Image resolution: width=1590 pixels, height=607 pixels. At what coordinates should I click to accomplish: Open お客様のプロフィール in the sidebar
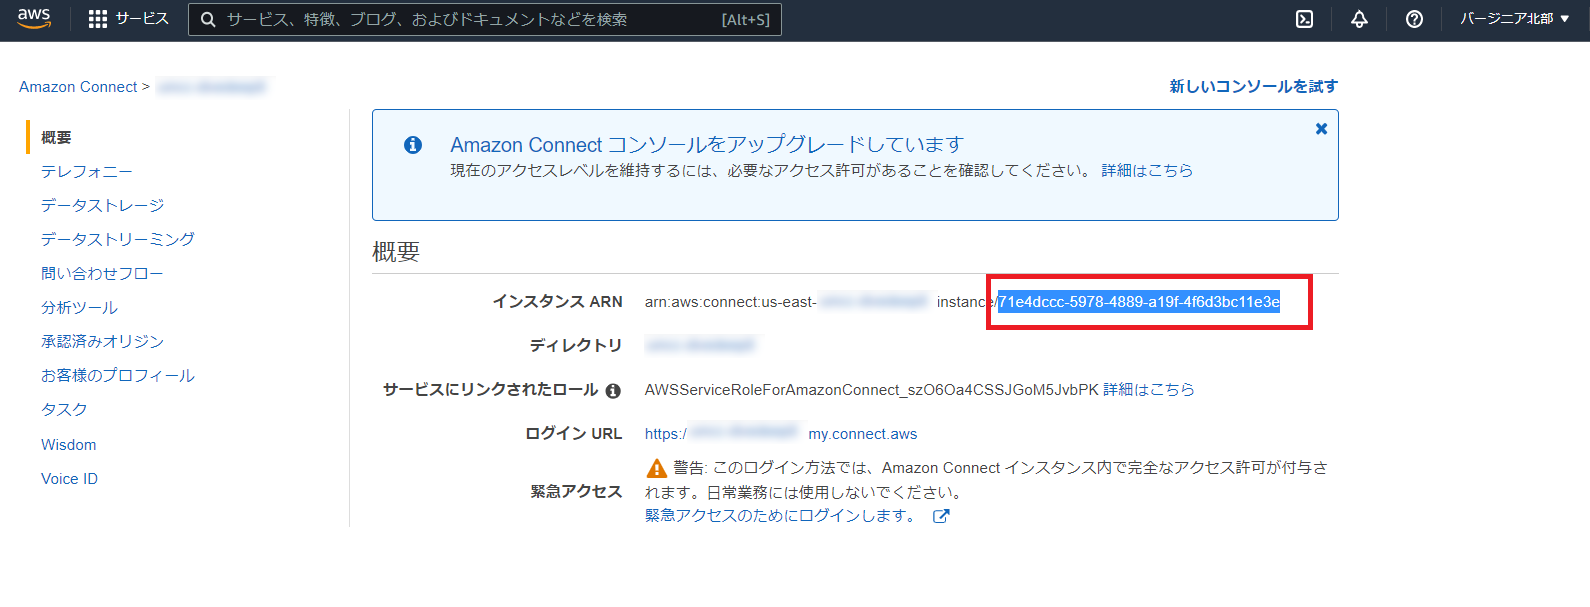coord(118,375)
